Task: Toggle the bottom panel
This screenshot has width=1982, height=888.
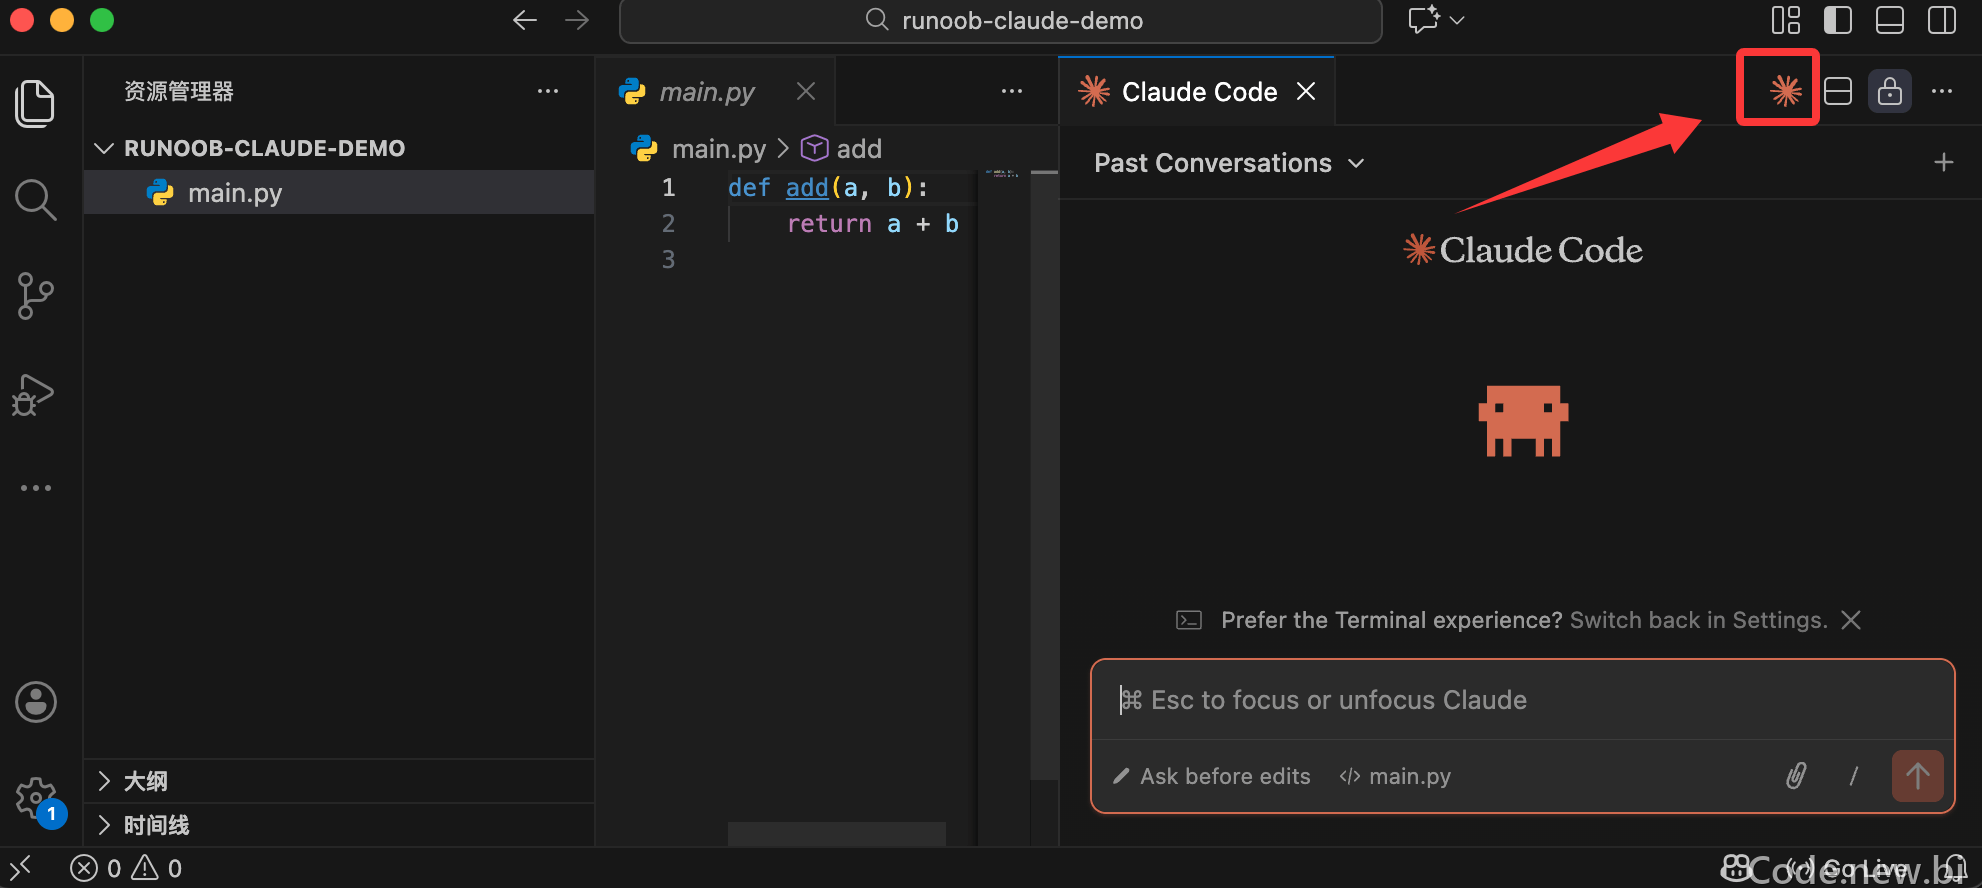Action: (x=1890, y=20)
